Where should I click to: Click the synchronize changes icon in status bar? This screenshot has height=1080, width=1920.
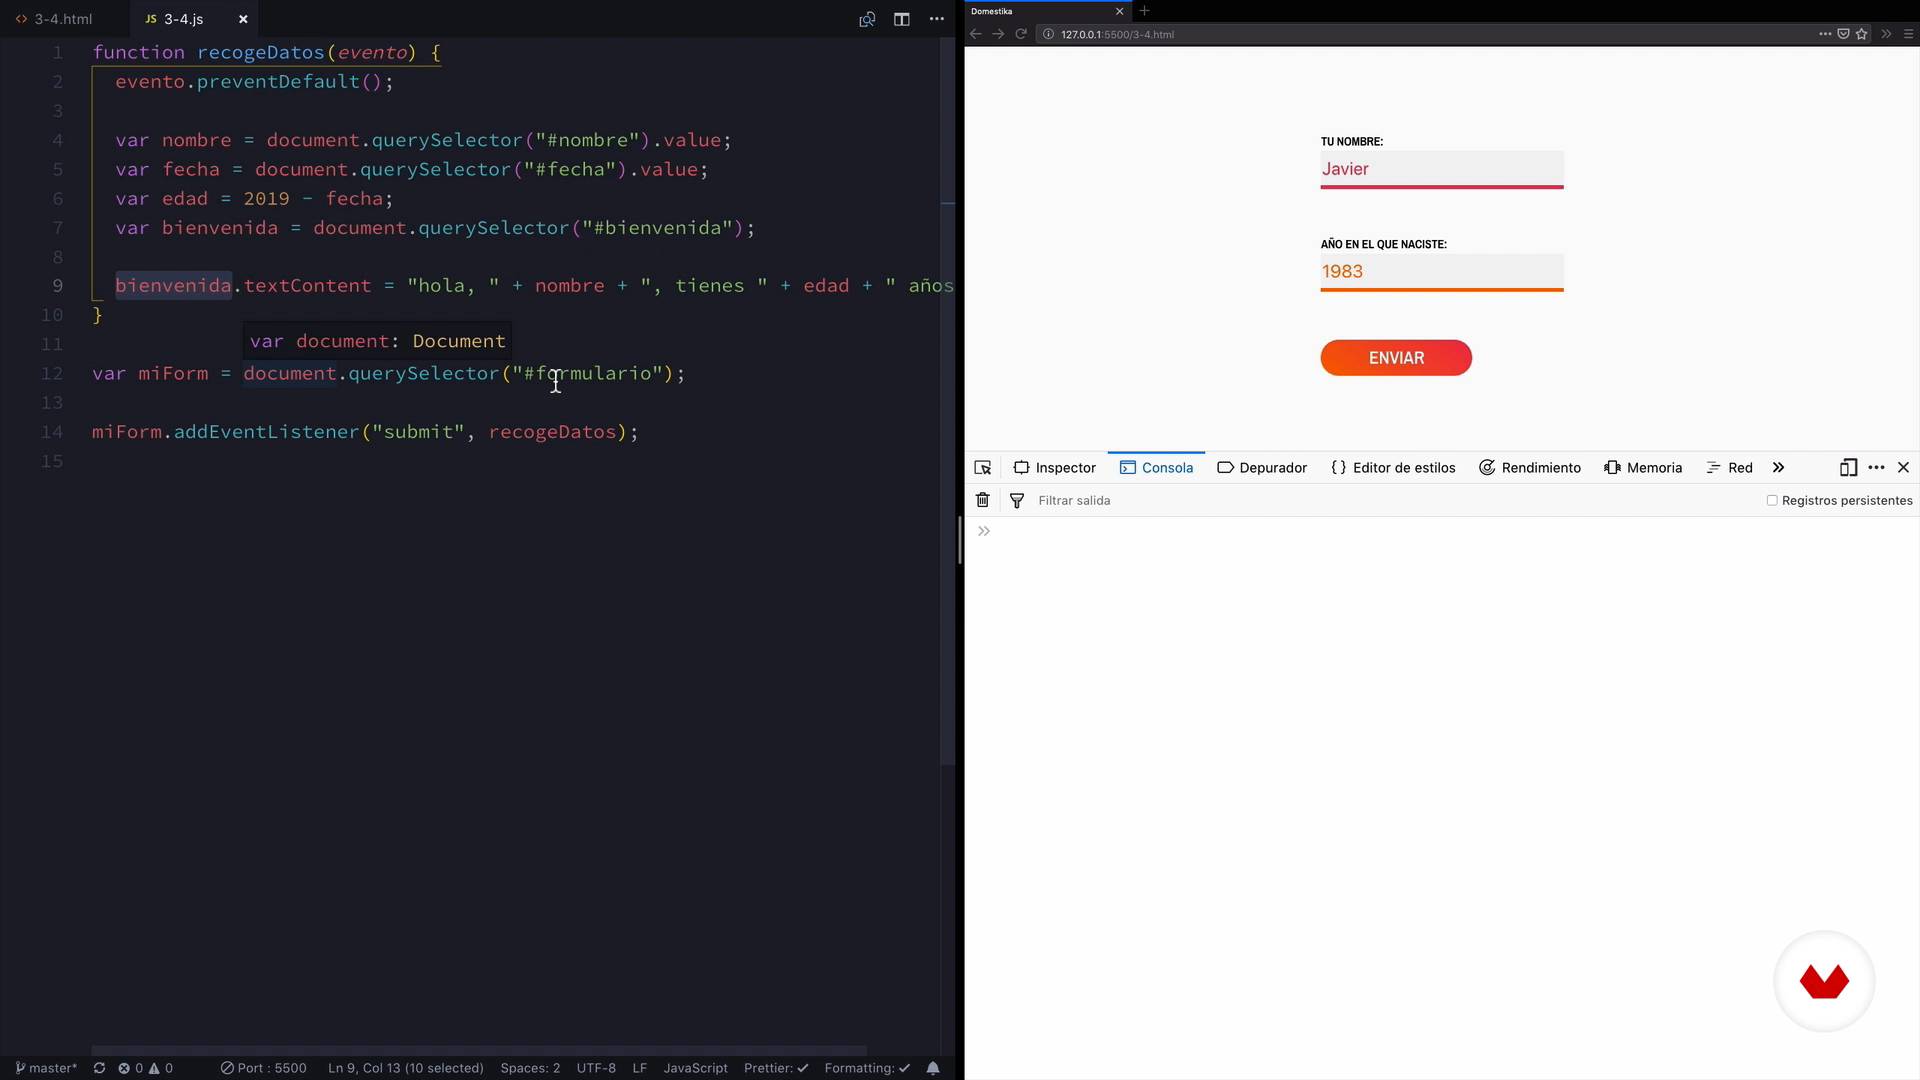tap(99, 1068)
